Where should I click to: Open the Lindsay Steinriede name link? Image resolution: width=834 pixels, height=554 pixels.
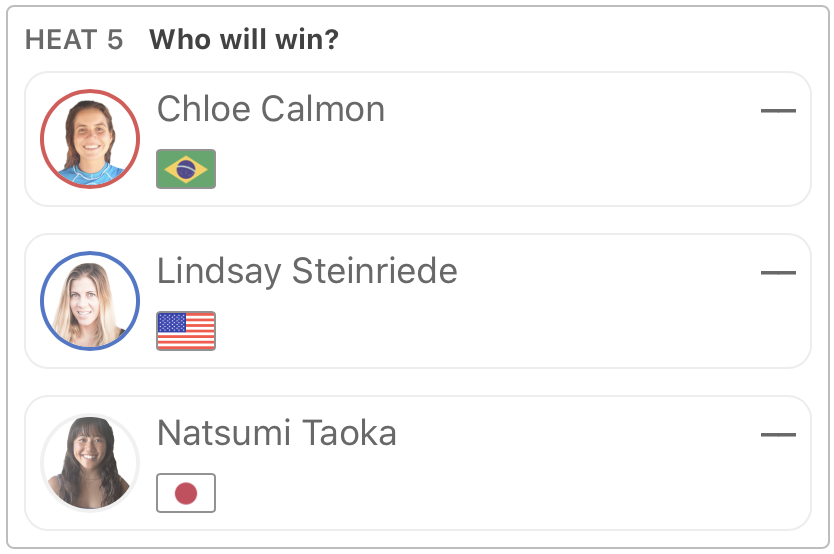(307, 271)
